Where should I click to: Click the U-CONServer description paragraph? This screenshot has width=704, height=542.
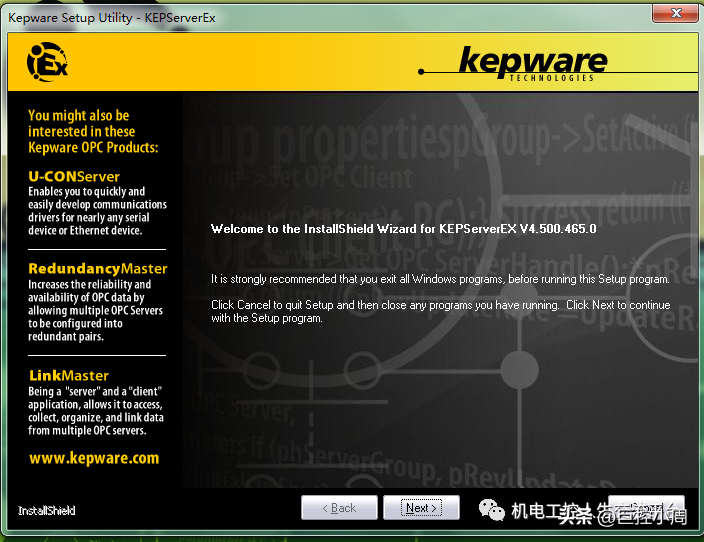pyautogui.click(x=97, y=211)
